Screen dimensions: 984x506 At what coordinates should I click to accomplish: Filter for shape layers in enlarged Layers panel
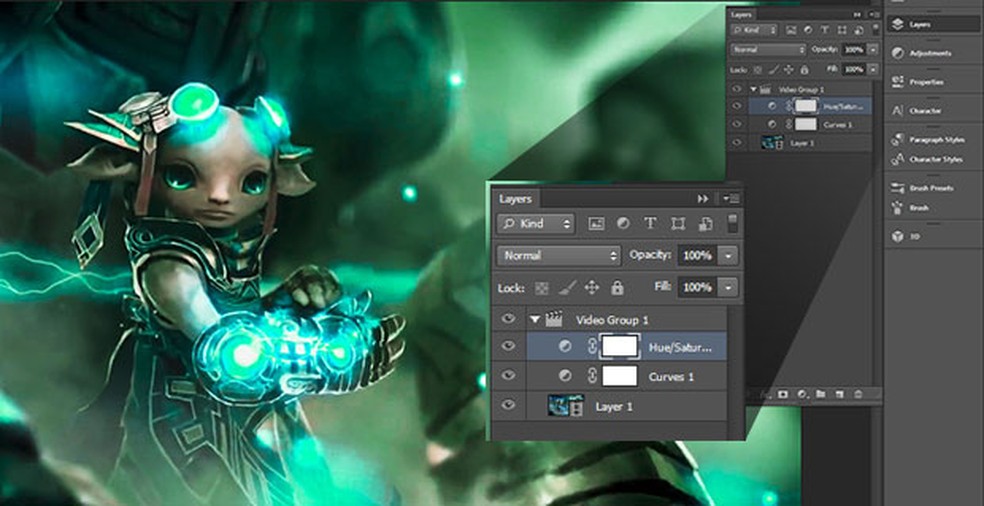click(x=678, y=223)
